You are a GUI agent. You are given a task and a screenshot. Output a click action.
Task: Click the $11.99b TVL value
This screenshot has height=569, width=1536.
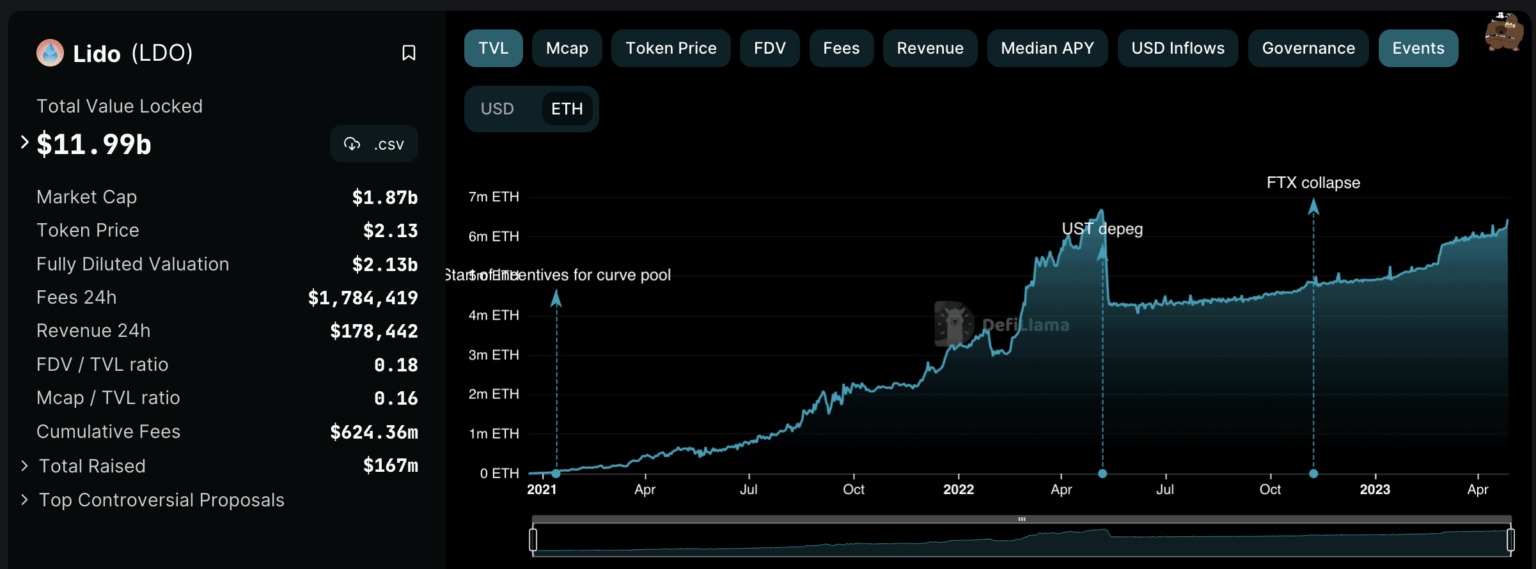pyautogui.click(x=94, y=144)
